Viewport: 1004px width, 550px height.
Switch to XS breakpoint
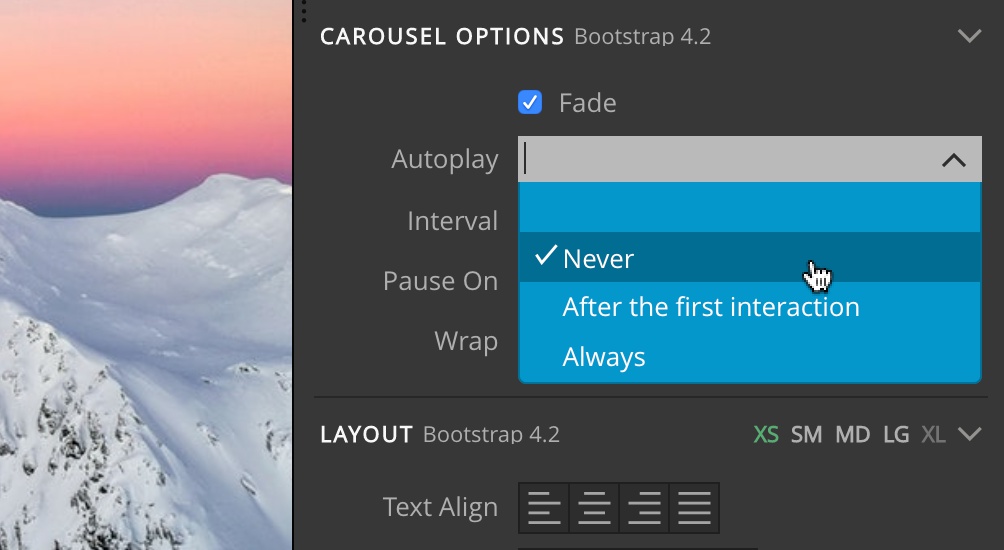(766, 435)
